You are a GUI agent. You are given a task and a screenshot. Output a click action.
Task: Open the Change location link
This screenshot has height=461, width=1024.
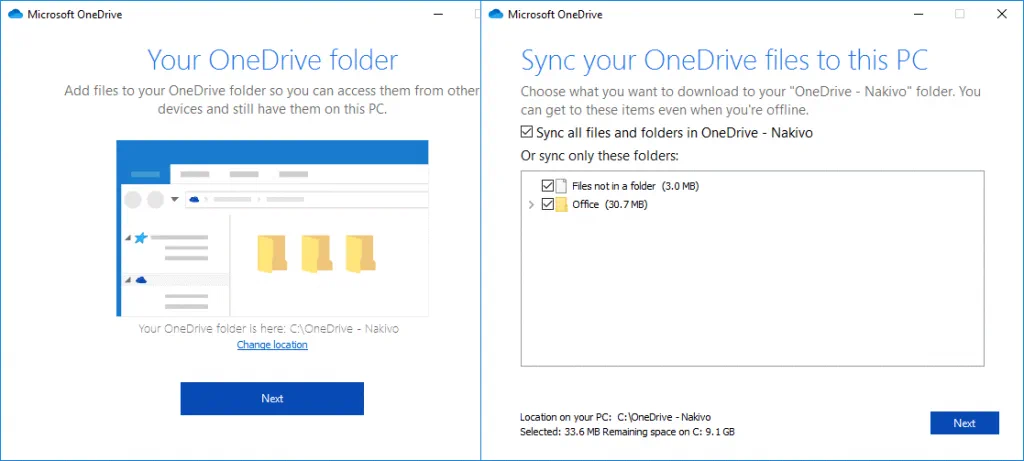click(x=272, y=345)
